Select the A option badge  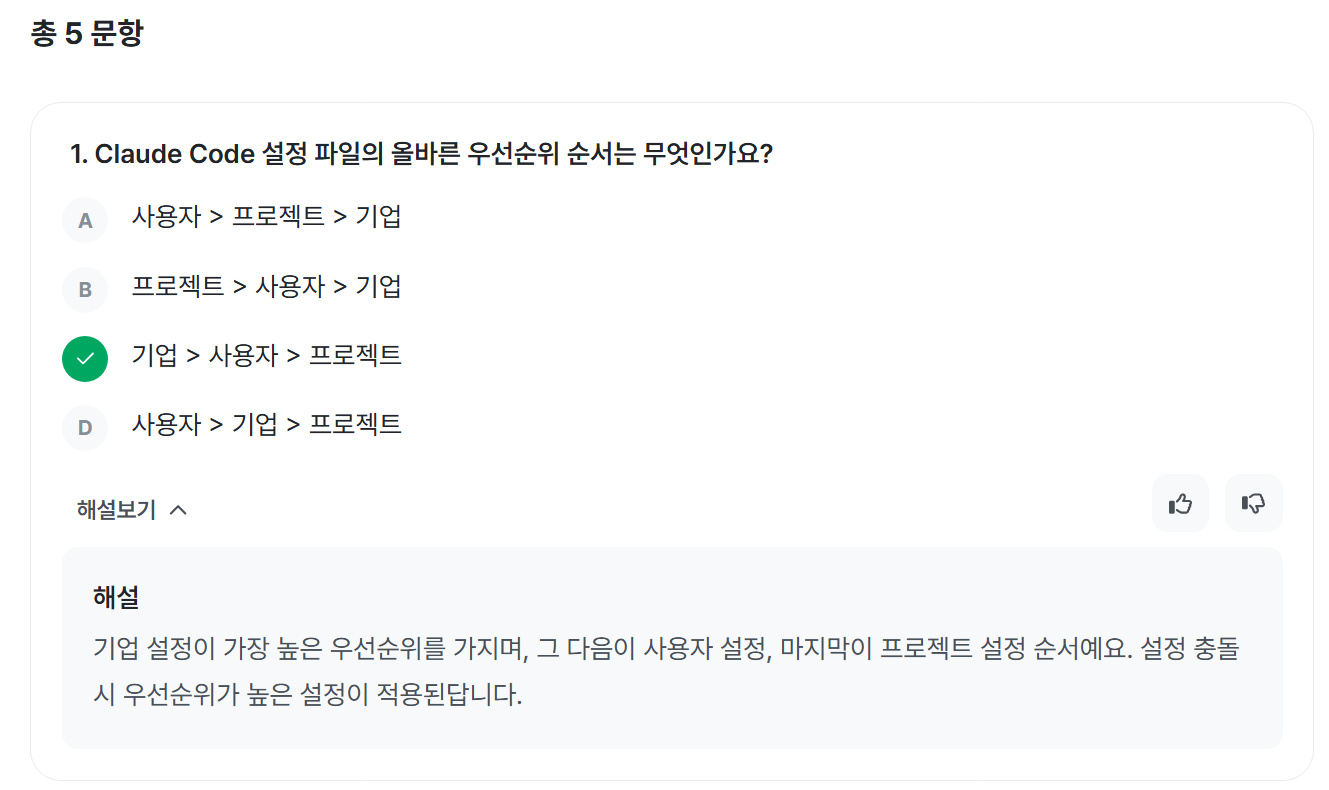85,220
